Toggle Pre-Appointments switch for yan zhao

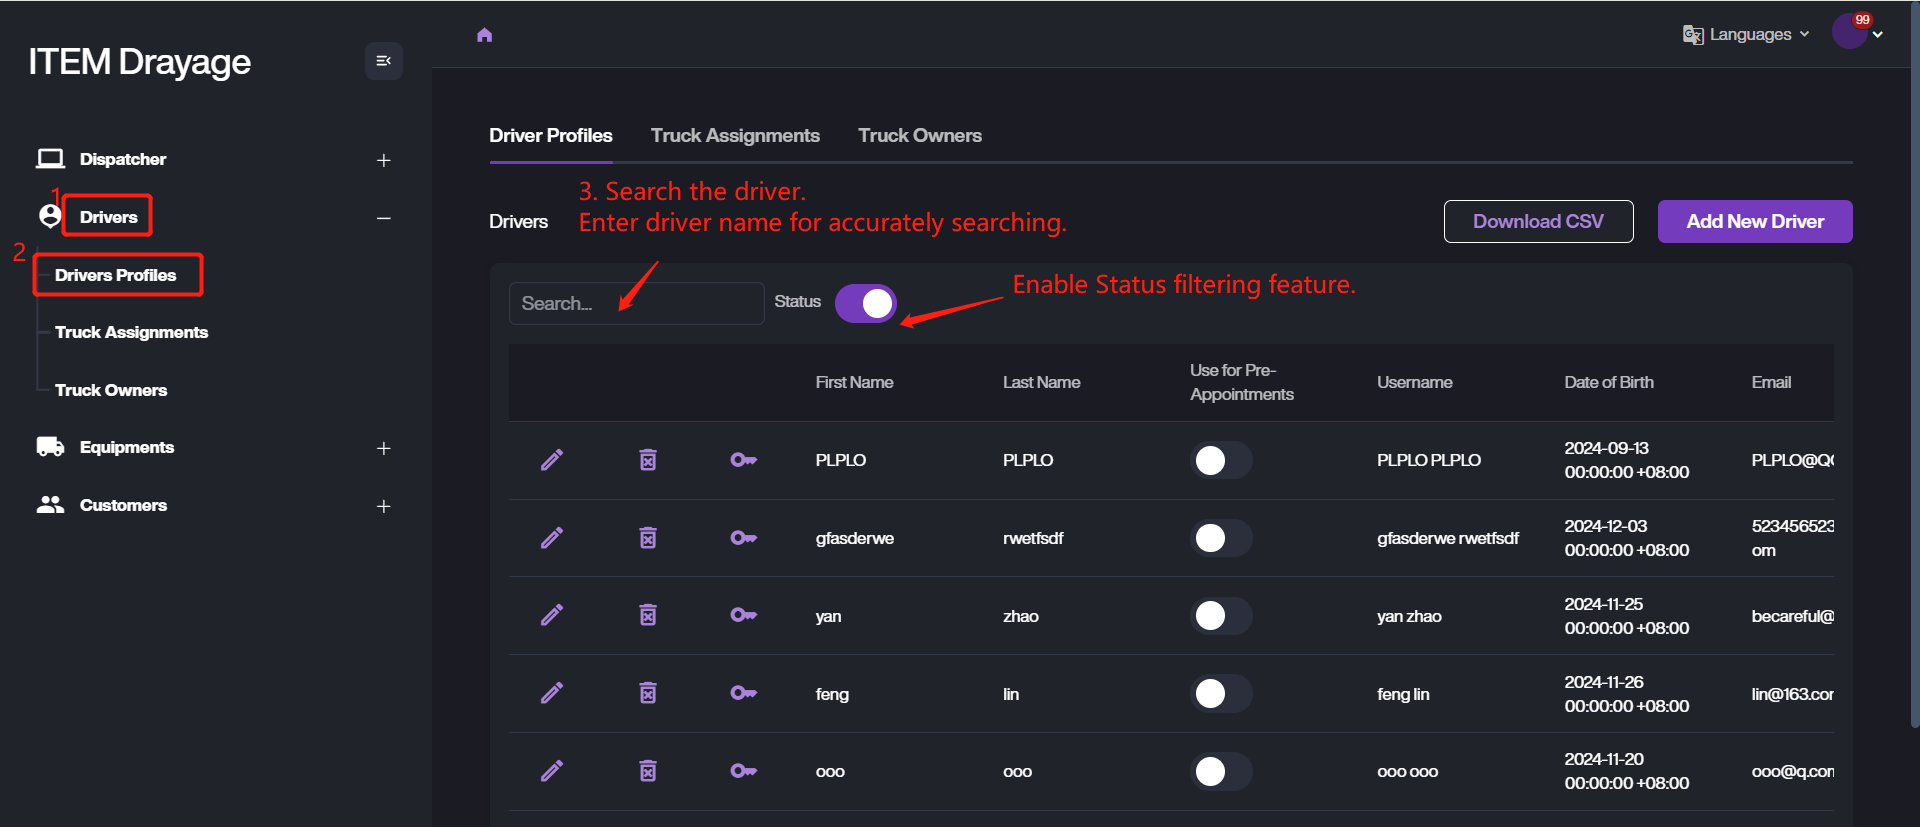[x=1221, y=616]
